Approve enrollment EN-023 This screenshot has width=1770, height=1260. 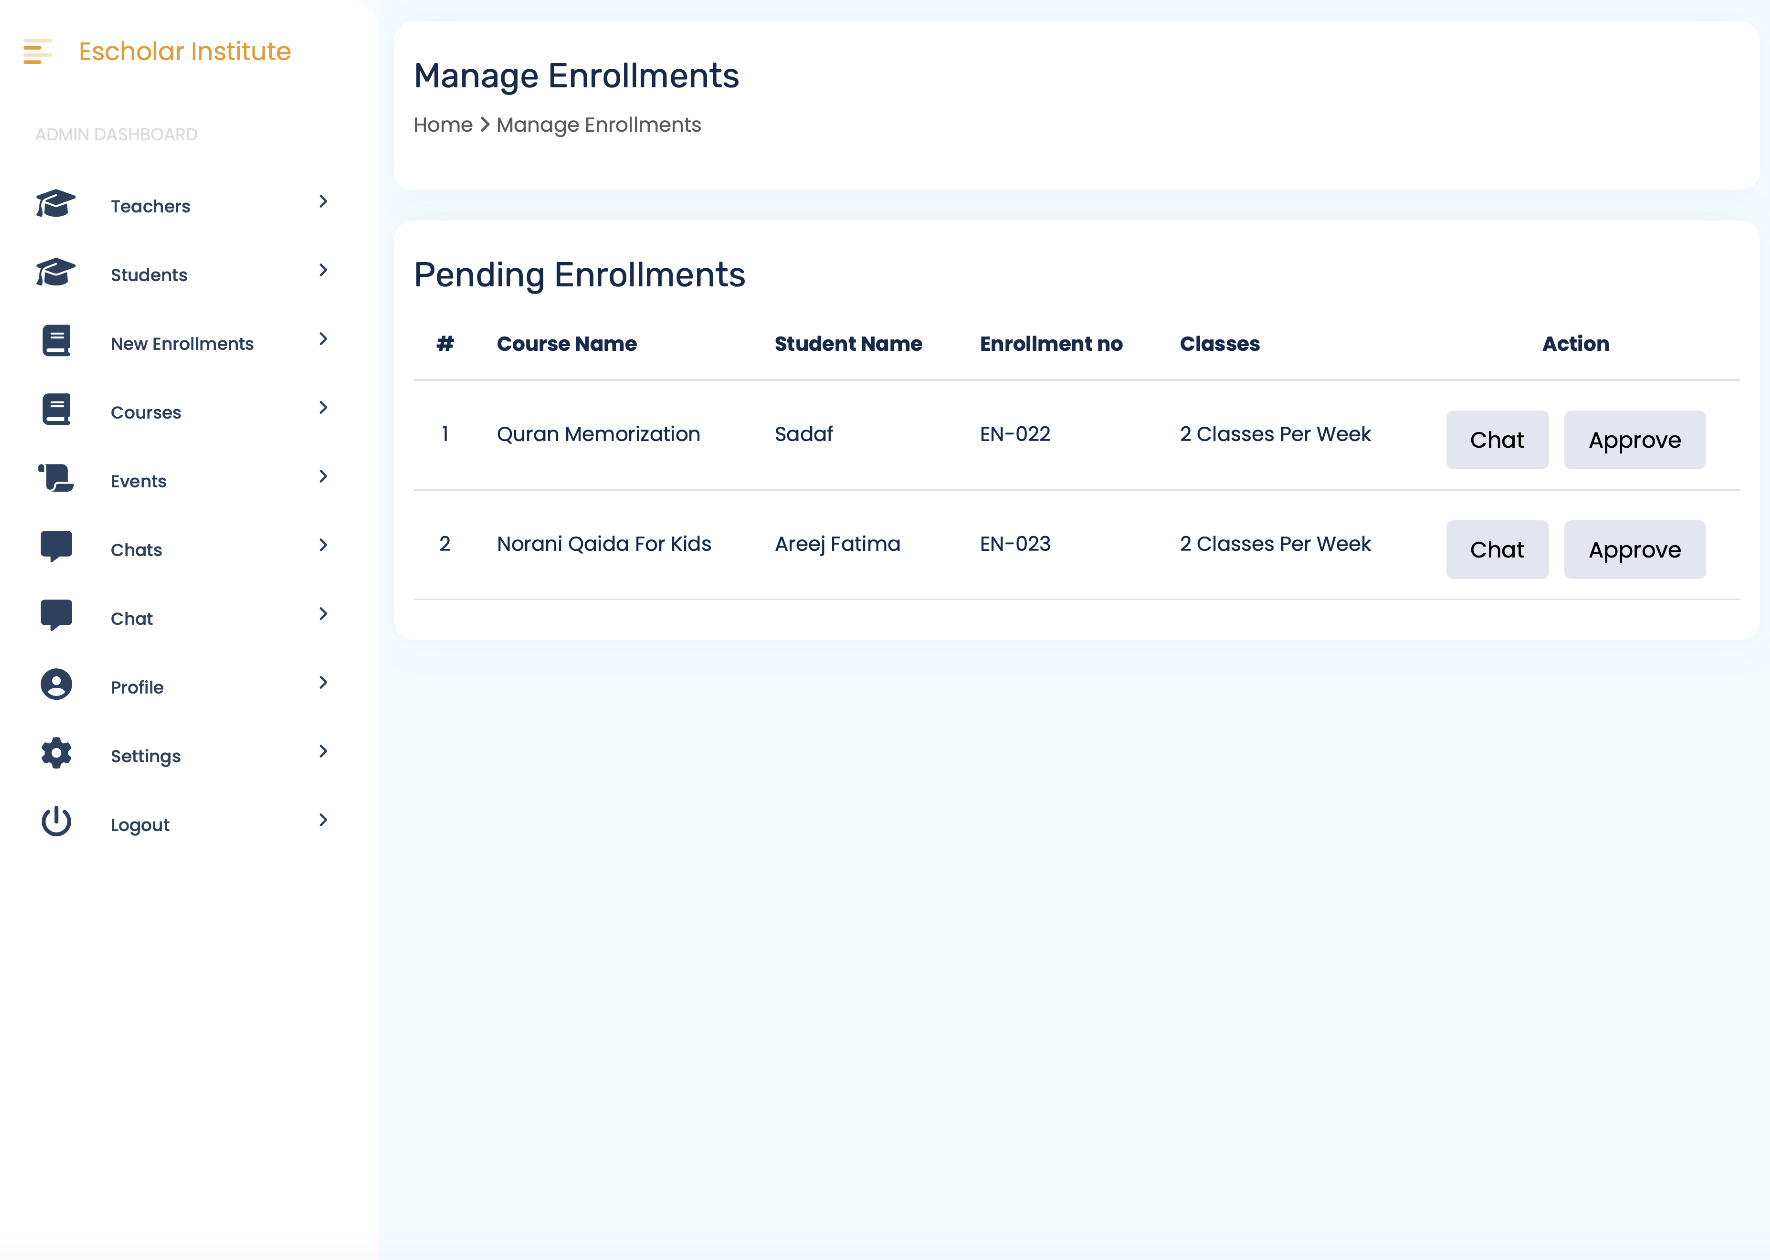[x=1634, y=549]
